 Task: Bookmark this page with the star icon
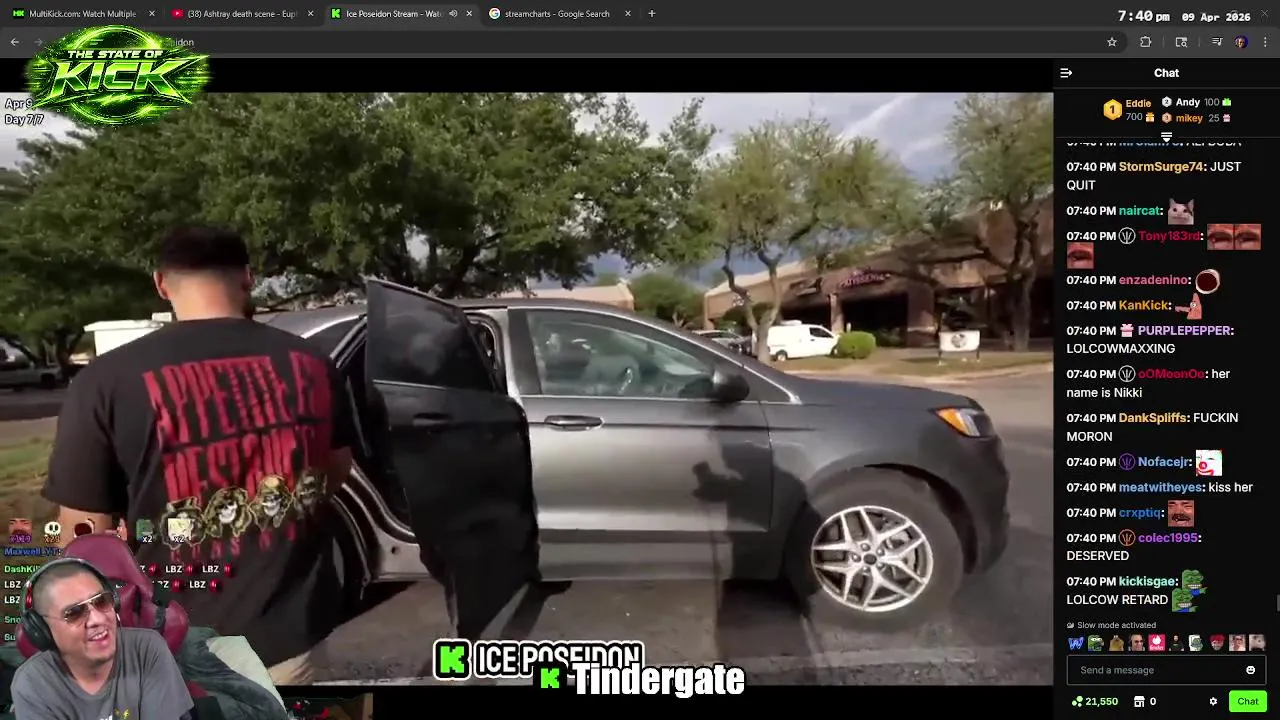(1111, 42)
